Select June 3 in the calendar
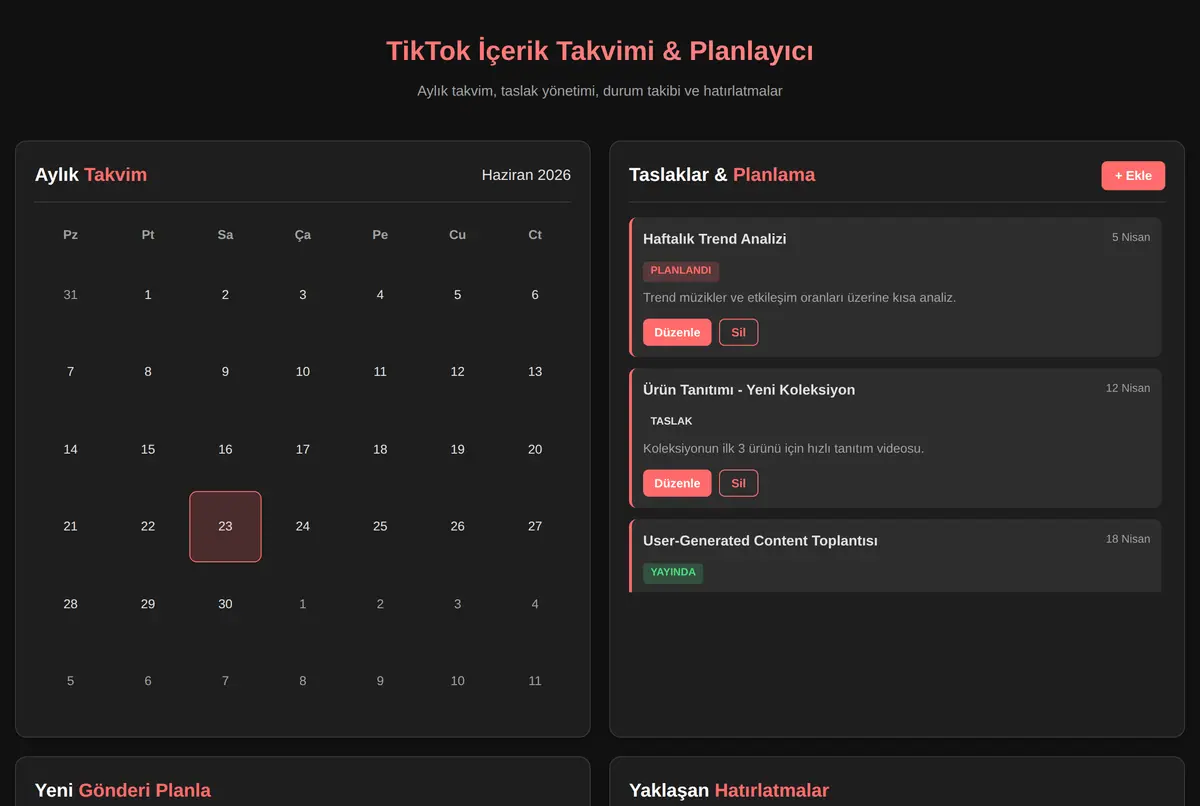 (303, 294)
